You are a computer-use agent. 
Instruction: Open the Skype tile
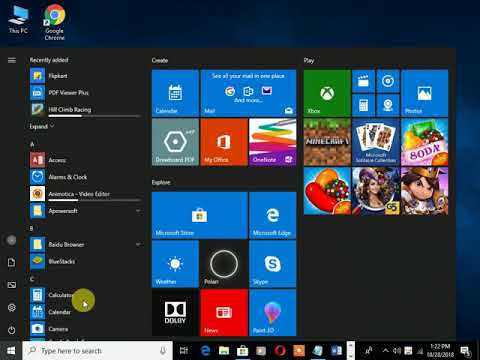click(273, 264)
